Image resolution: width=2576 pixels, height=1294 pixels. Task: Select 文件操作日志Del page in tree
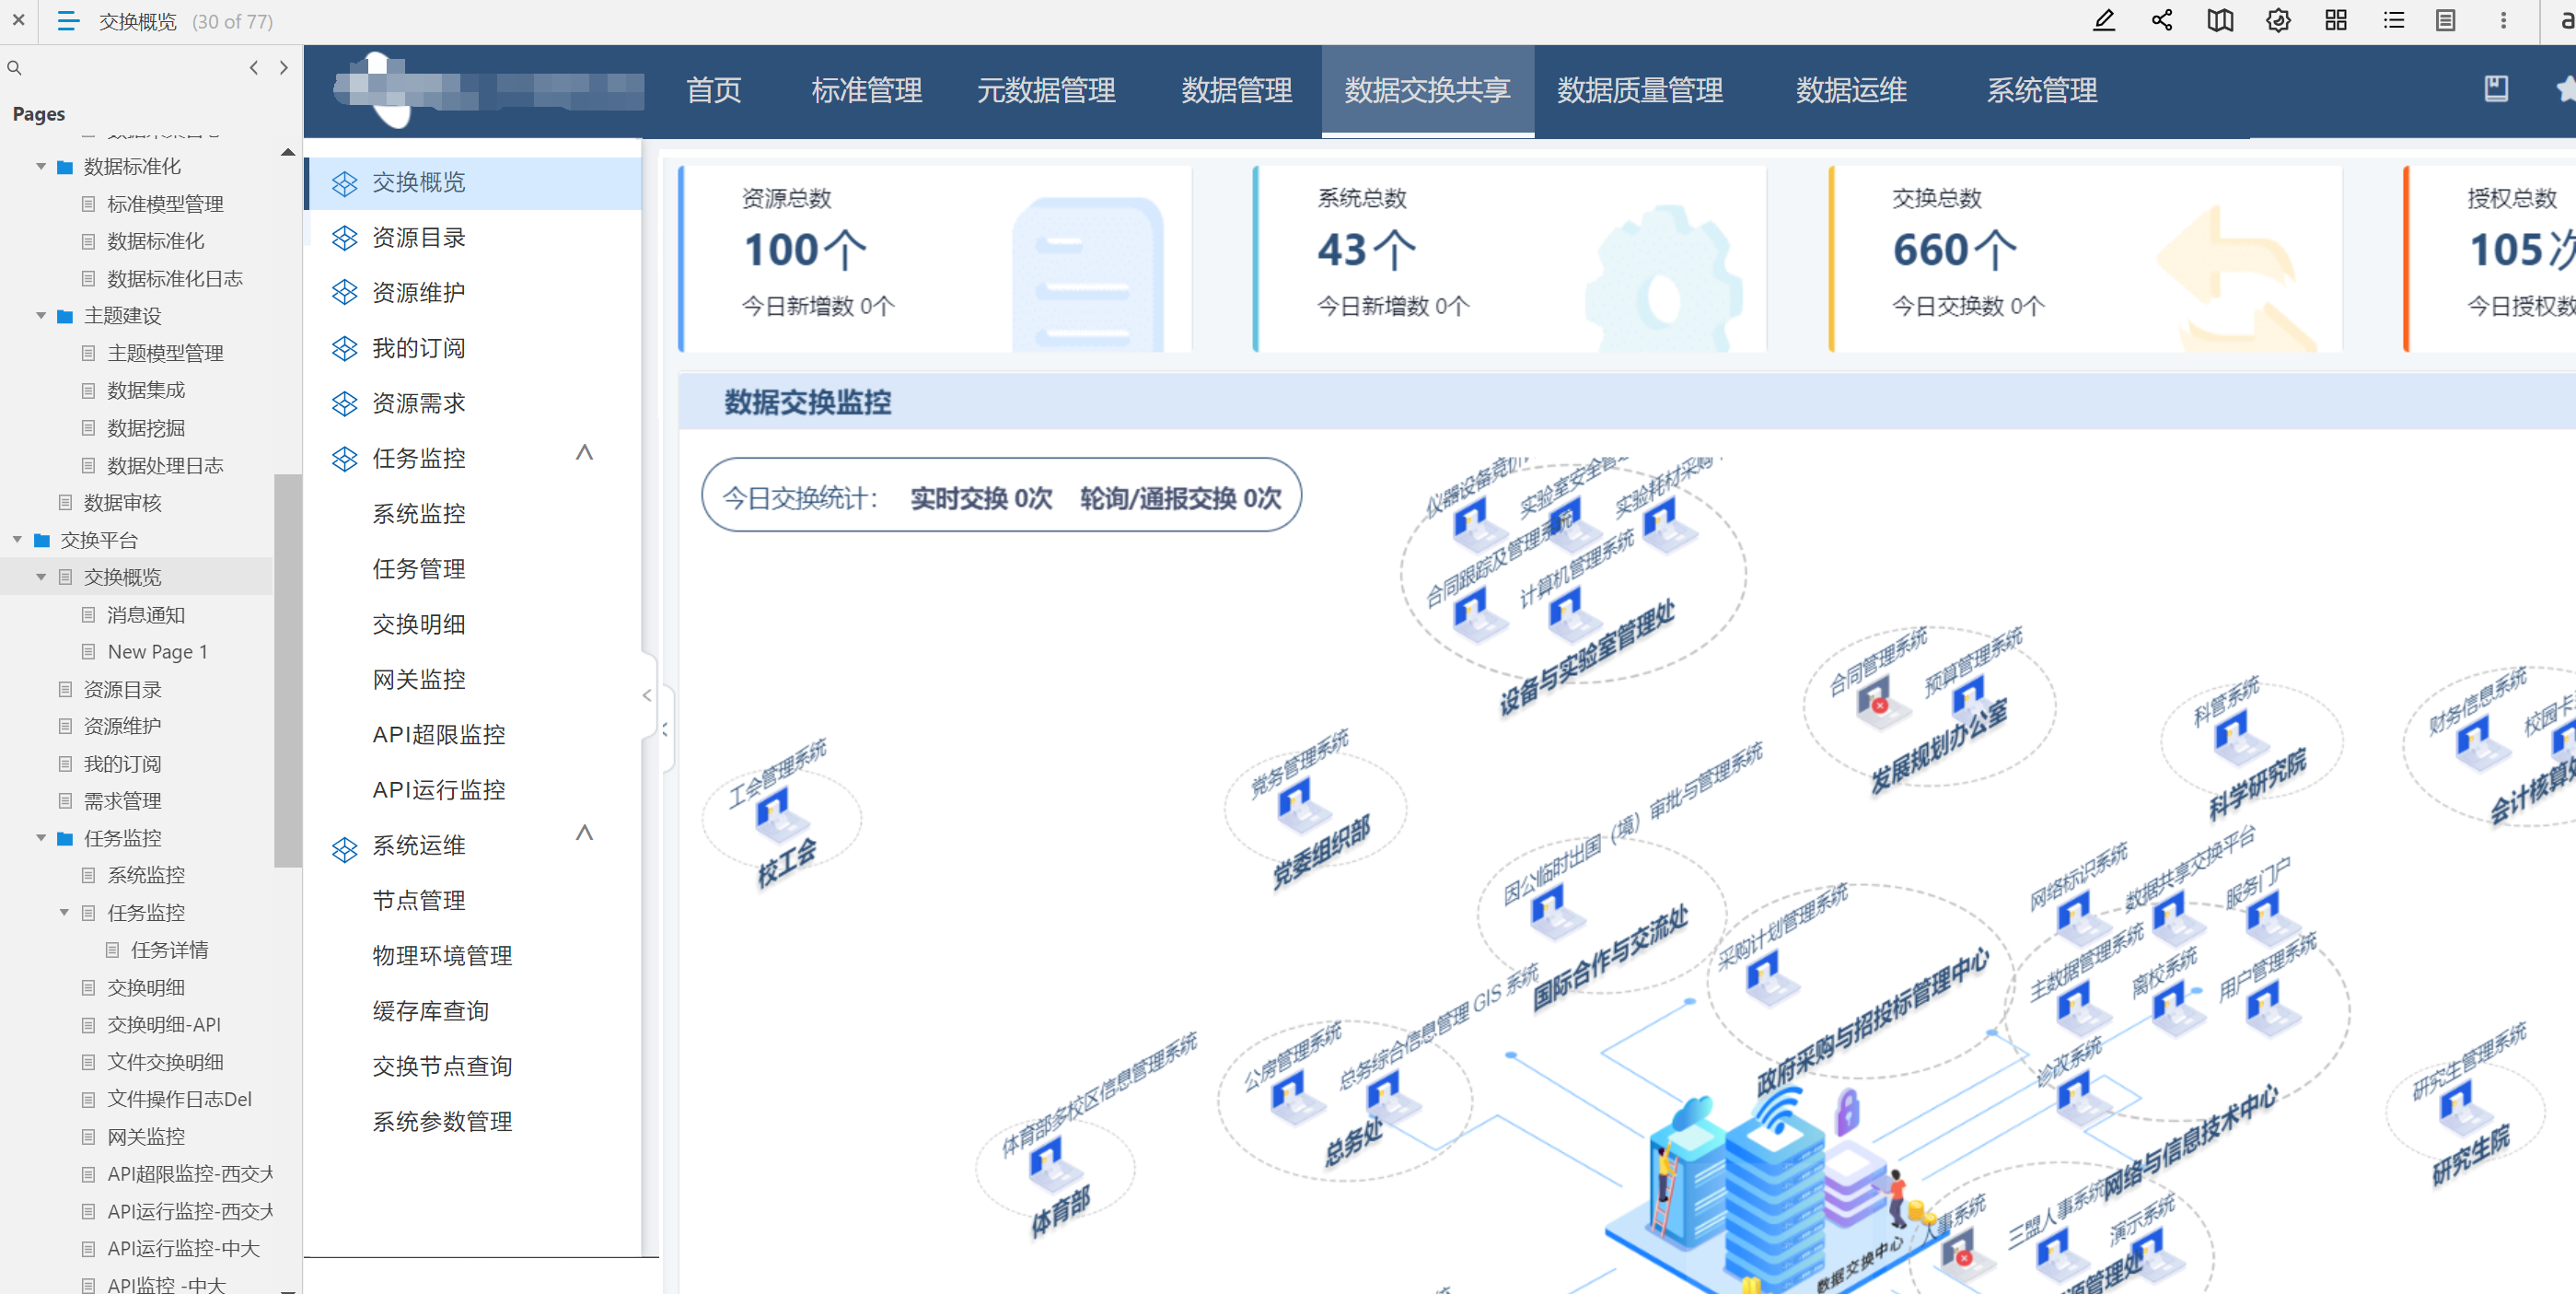[x=179, y=1099]
